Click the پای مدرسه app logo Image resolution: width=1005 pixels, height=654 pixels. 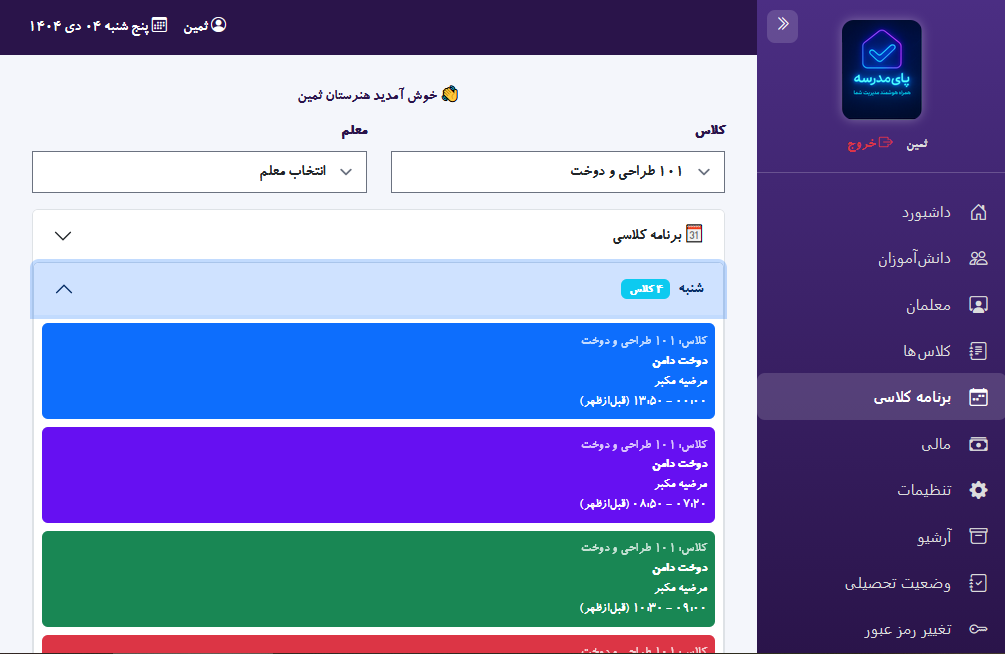pos(881,68)
